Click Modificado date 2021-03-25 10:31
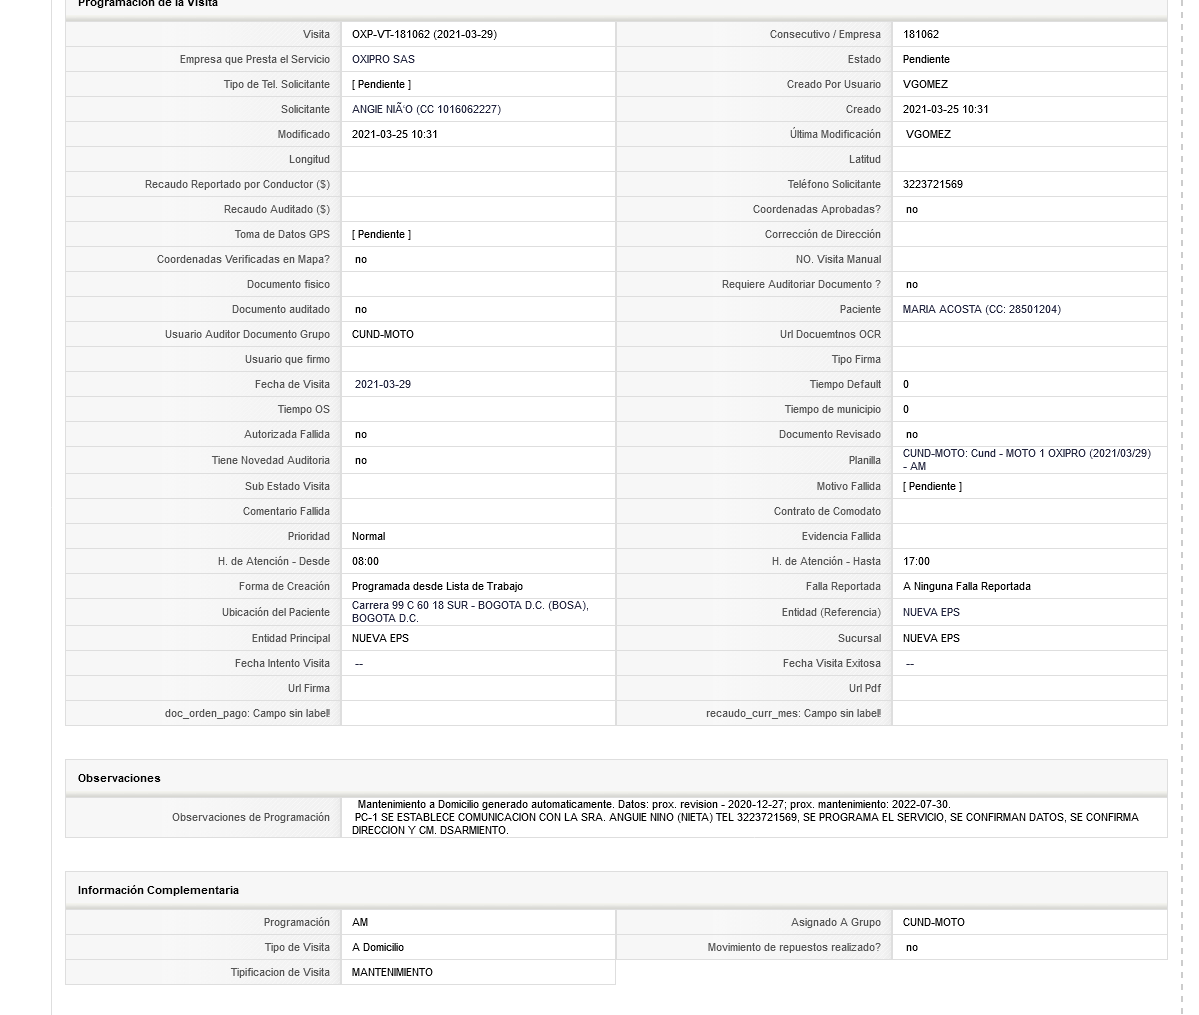Viewport: 1199px width, 1015px height. (x=395, y=135)
